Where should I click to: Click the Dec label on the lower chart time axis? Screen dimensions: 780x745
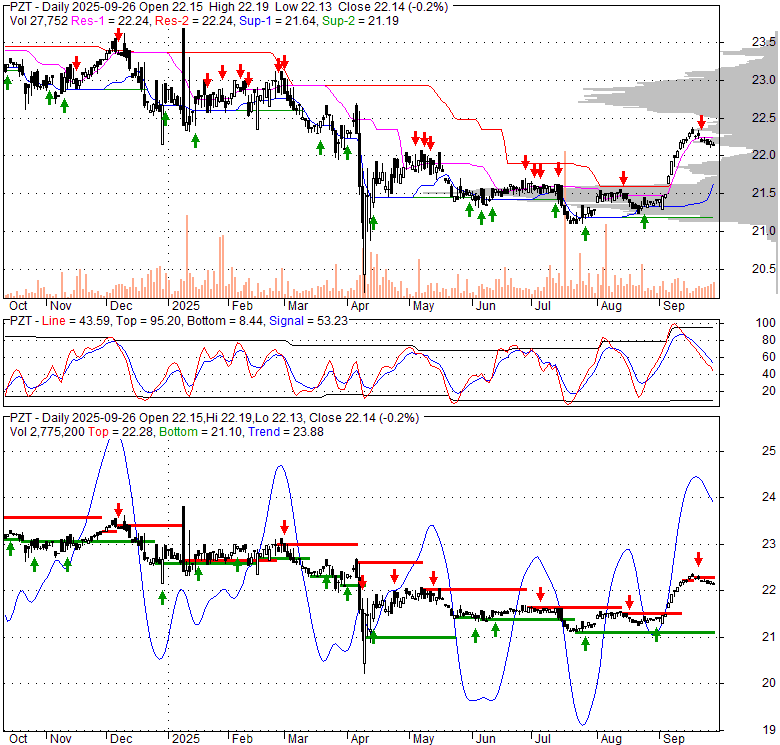click(121, 739)
